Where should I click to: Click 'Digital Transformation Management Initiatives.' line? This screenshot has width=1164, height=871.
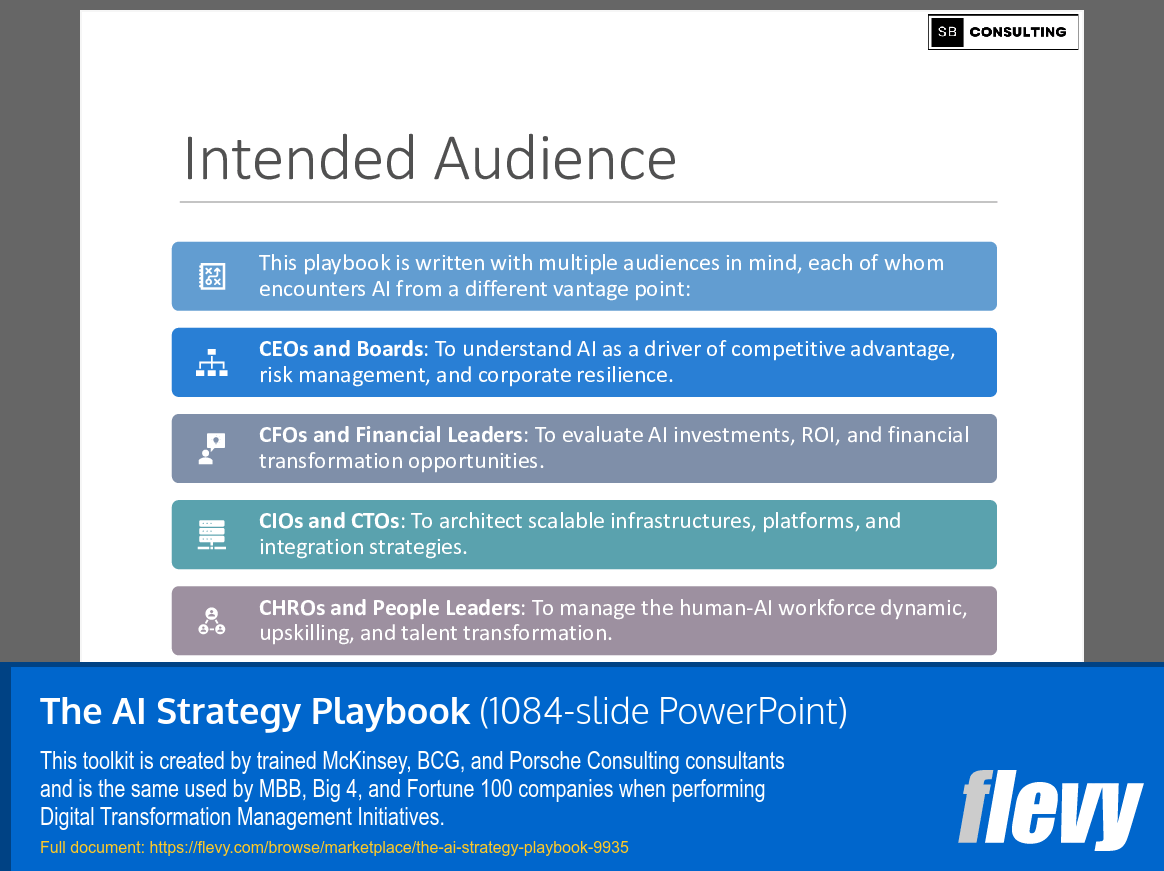tap(242, 817)
